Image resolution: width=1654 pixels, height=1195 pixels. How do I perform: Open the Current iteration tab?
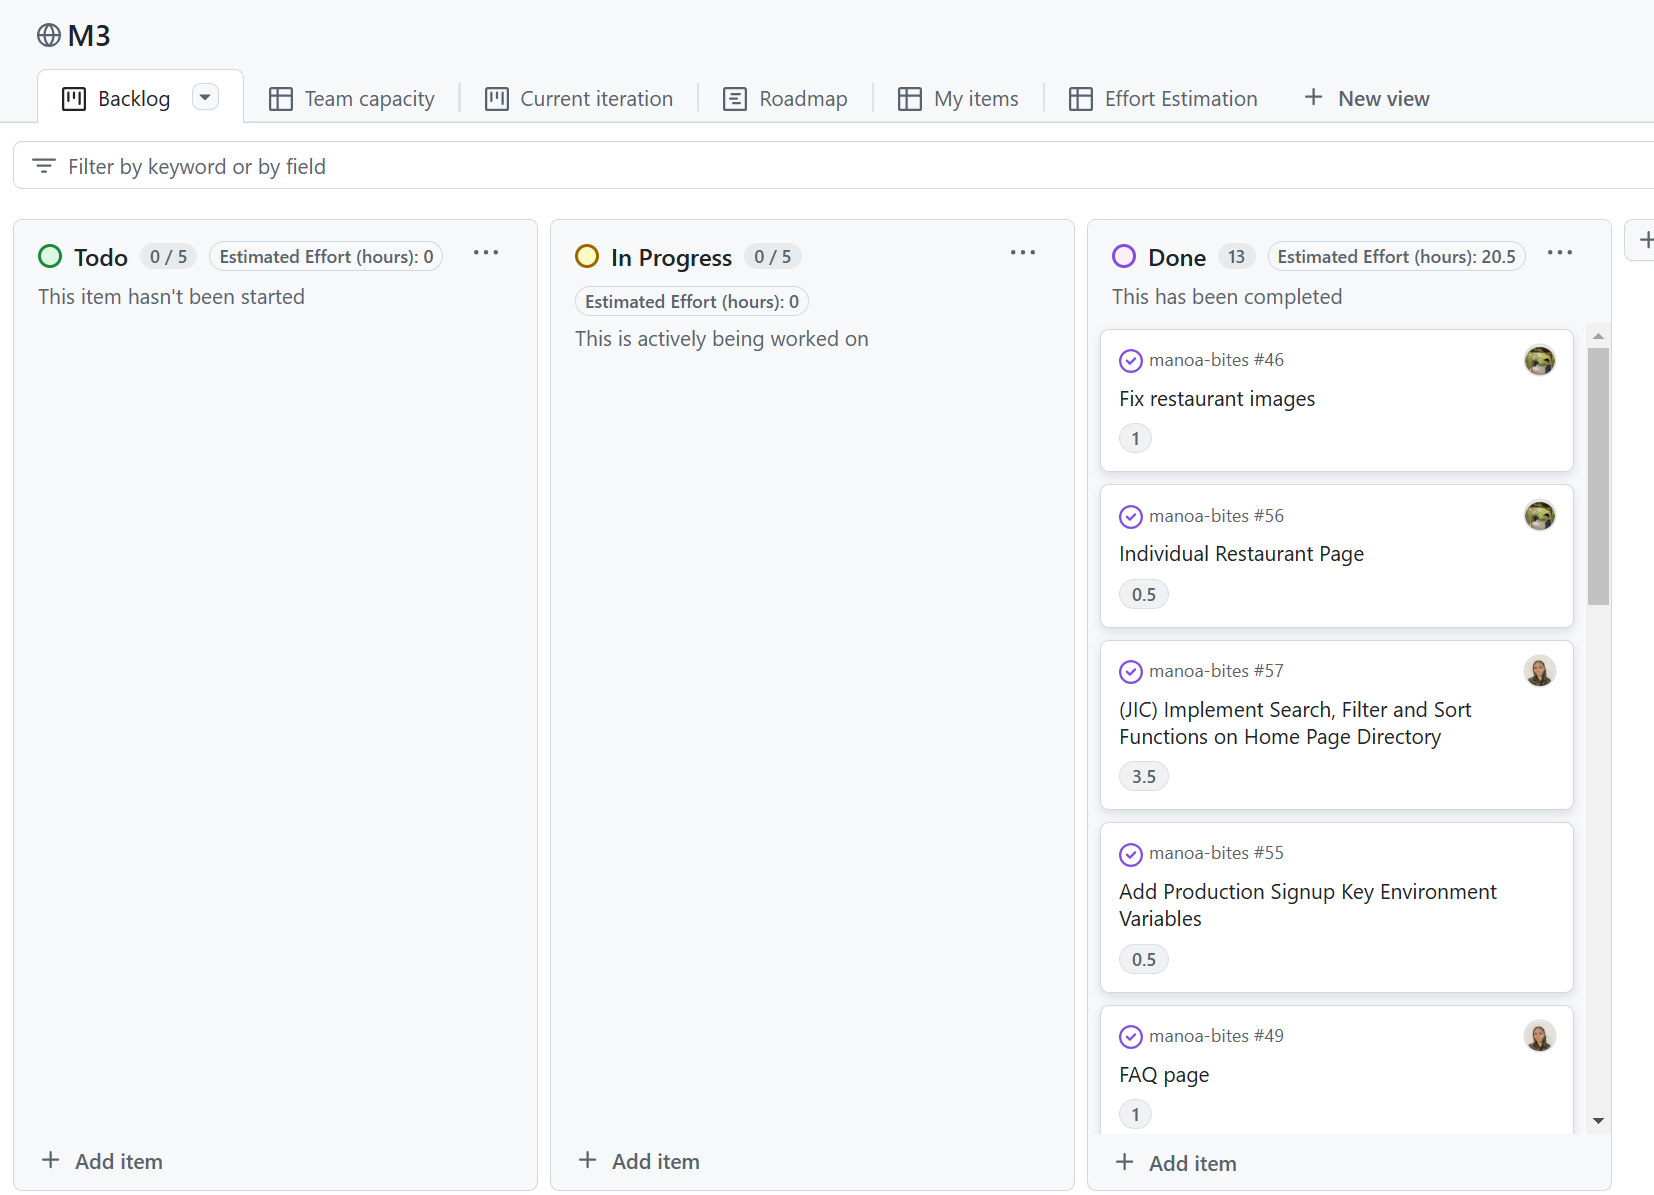coord(579,99)
